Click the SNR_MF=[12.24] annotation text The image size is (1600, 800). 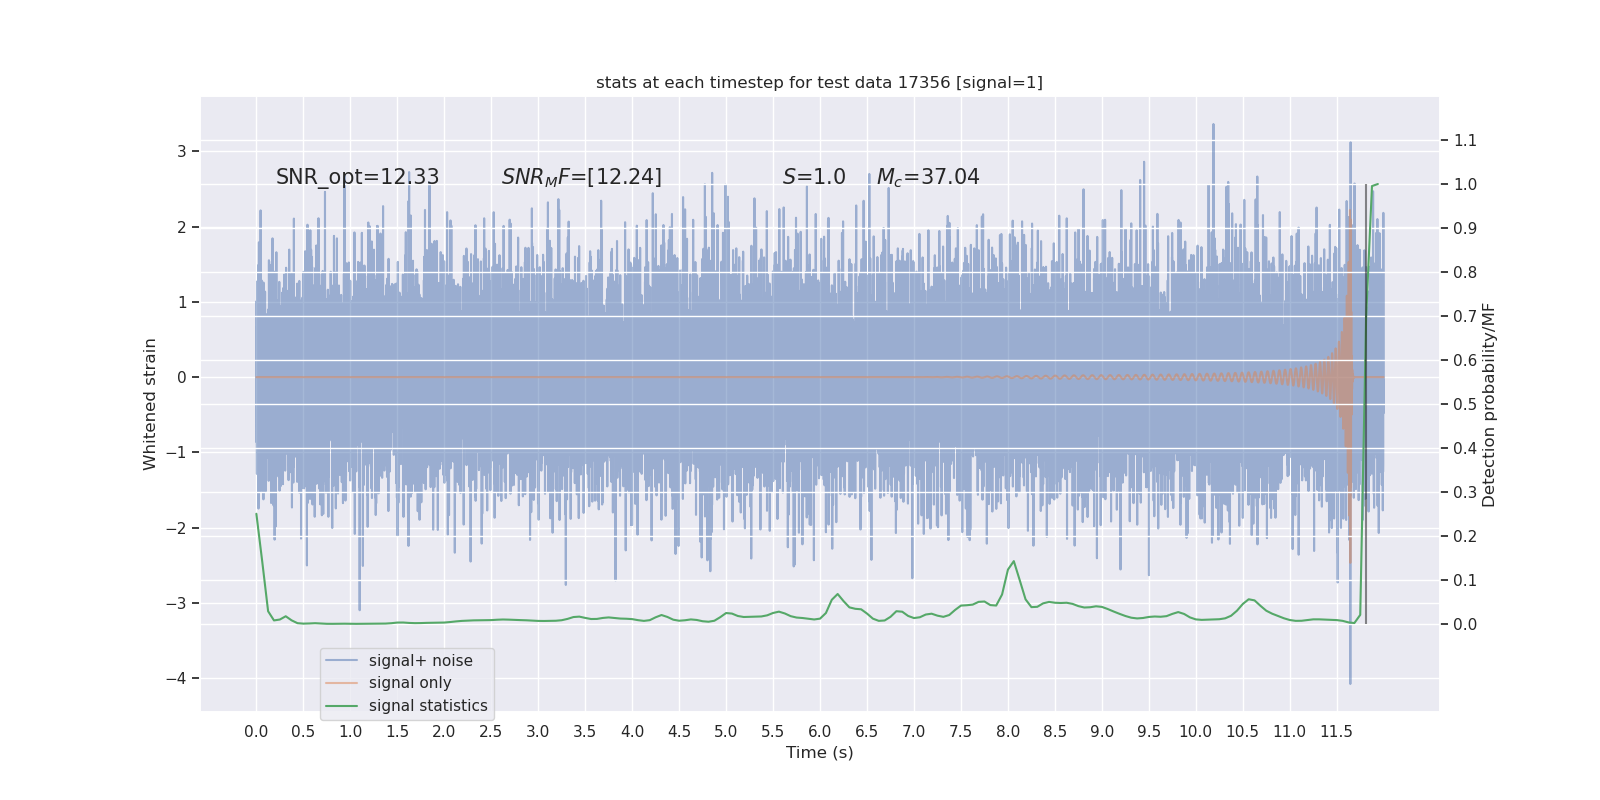click(582, 177)
